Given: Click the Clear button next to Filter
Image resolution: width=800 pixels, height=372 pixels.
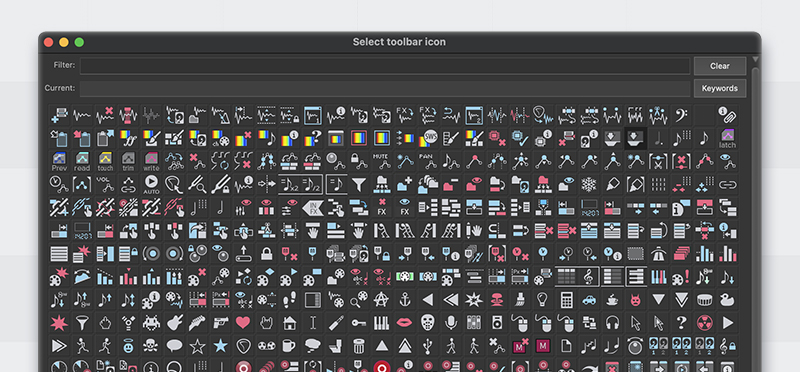Looking at the screenshot, I should [x=719, y=66].
